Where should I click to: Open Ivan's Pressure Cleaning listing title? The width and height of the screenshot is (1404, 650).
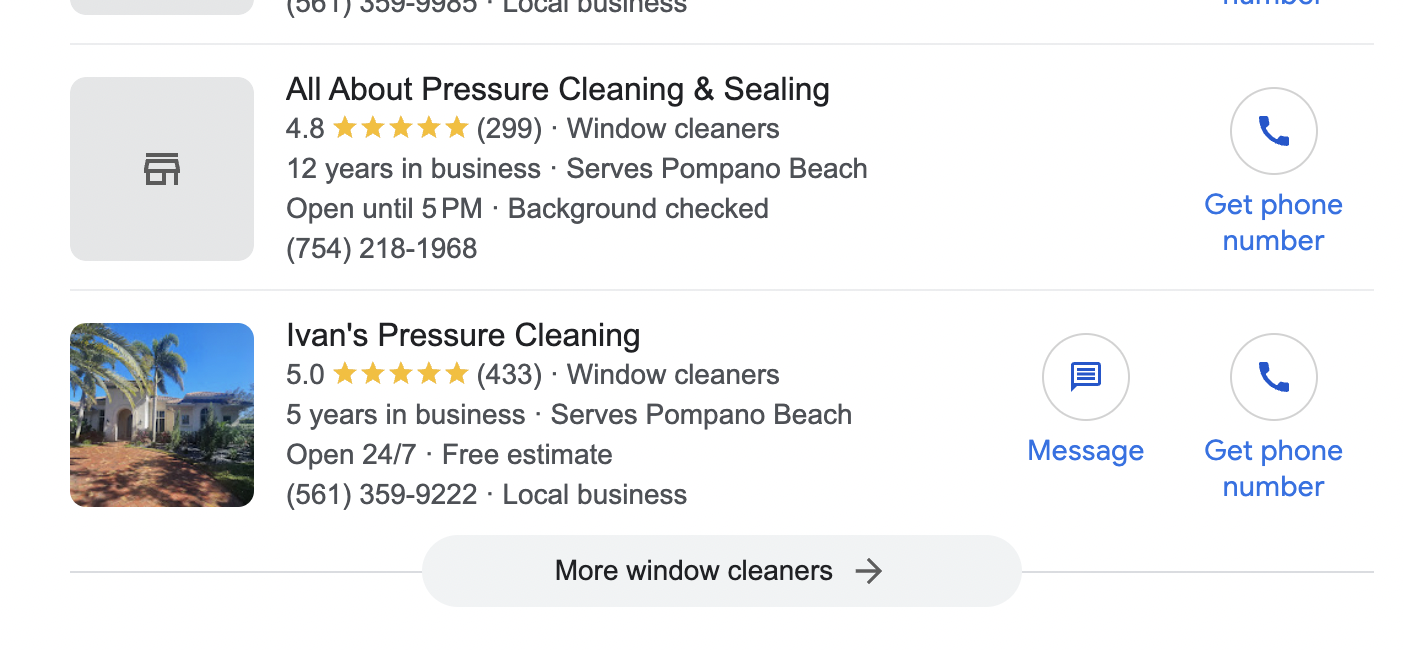pos(463,335)
